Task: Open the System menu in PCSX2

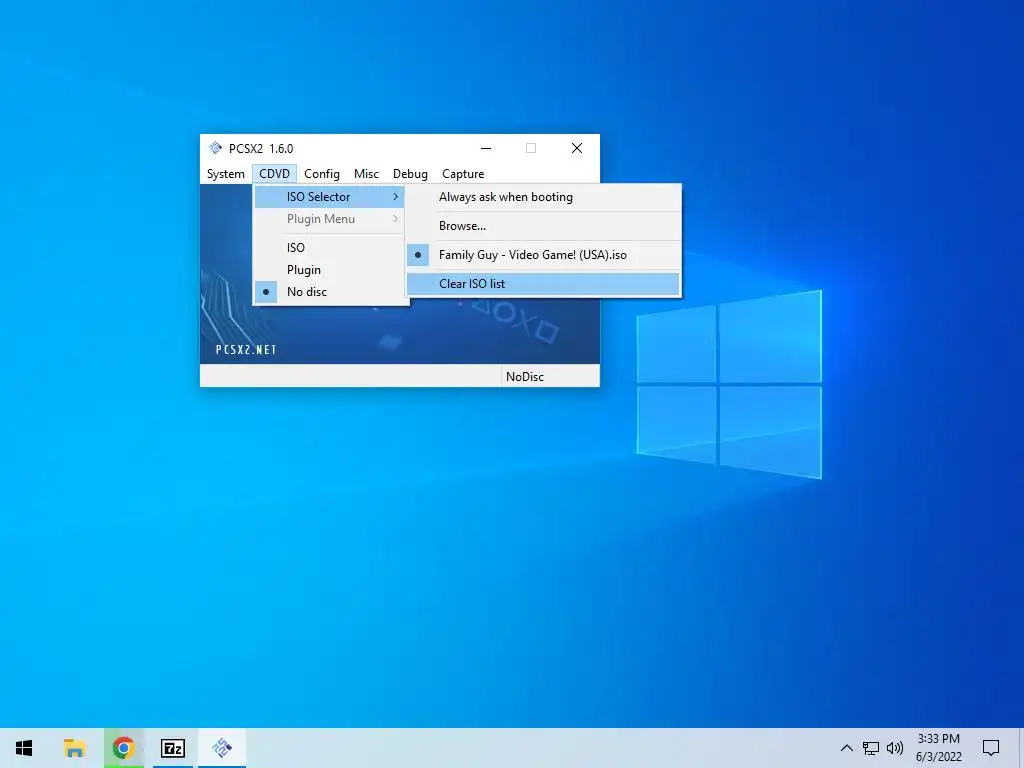Action: [x=225, y=174]
